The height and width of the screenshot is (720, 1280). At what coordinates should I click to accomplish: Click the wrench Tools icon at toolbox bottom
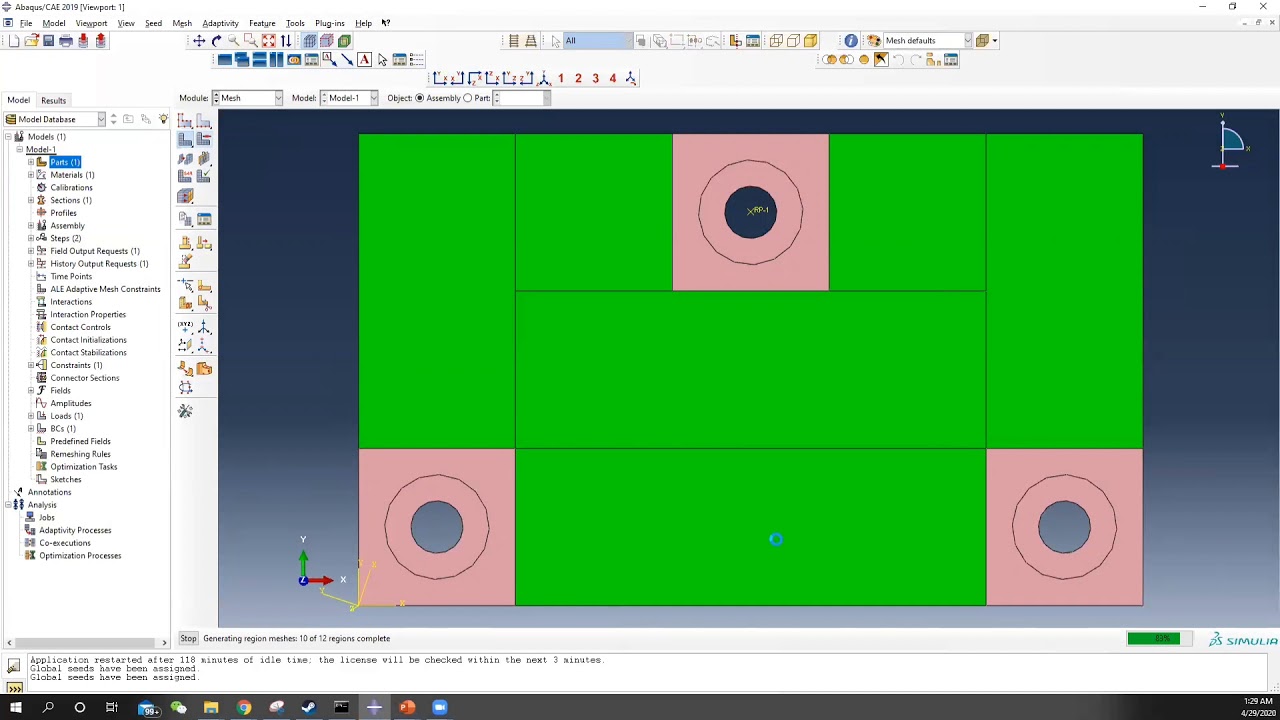[186, 411]
